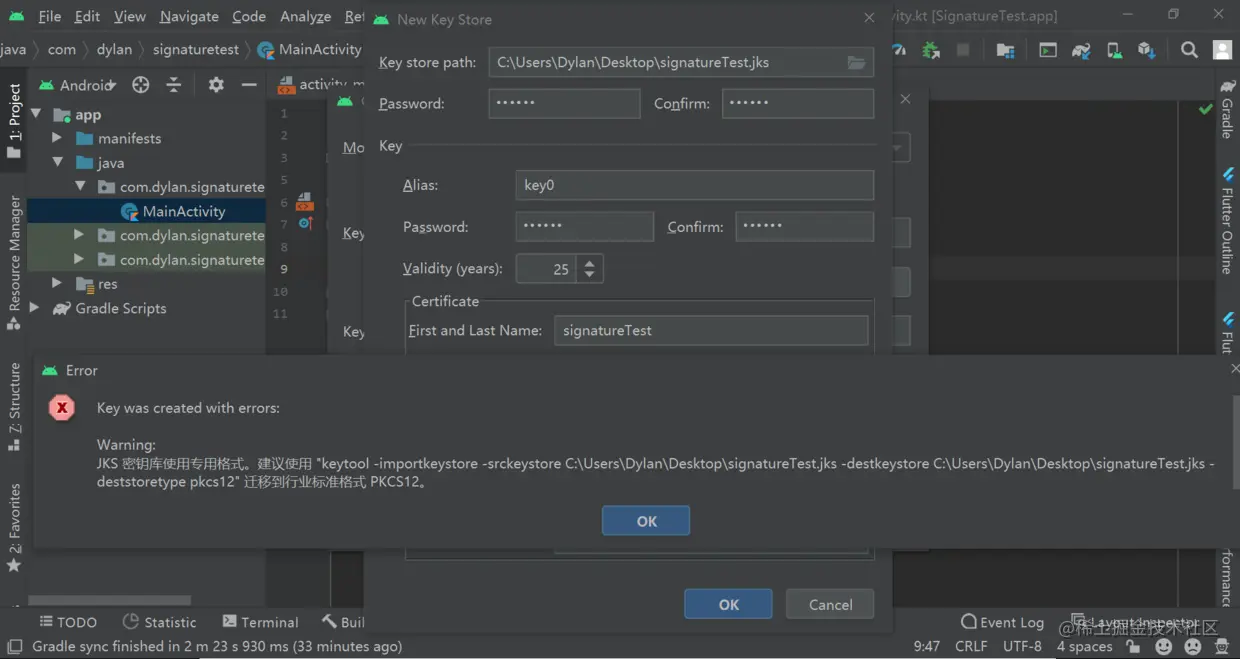This screenshot has width=1240, height=659.
Task: Open the Event Log tab
Action: [1002, 622]
